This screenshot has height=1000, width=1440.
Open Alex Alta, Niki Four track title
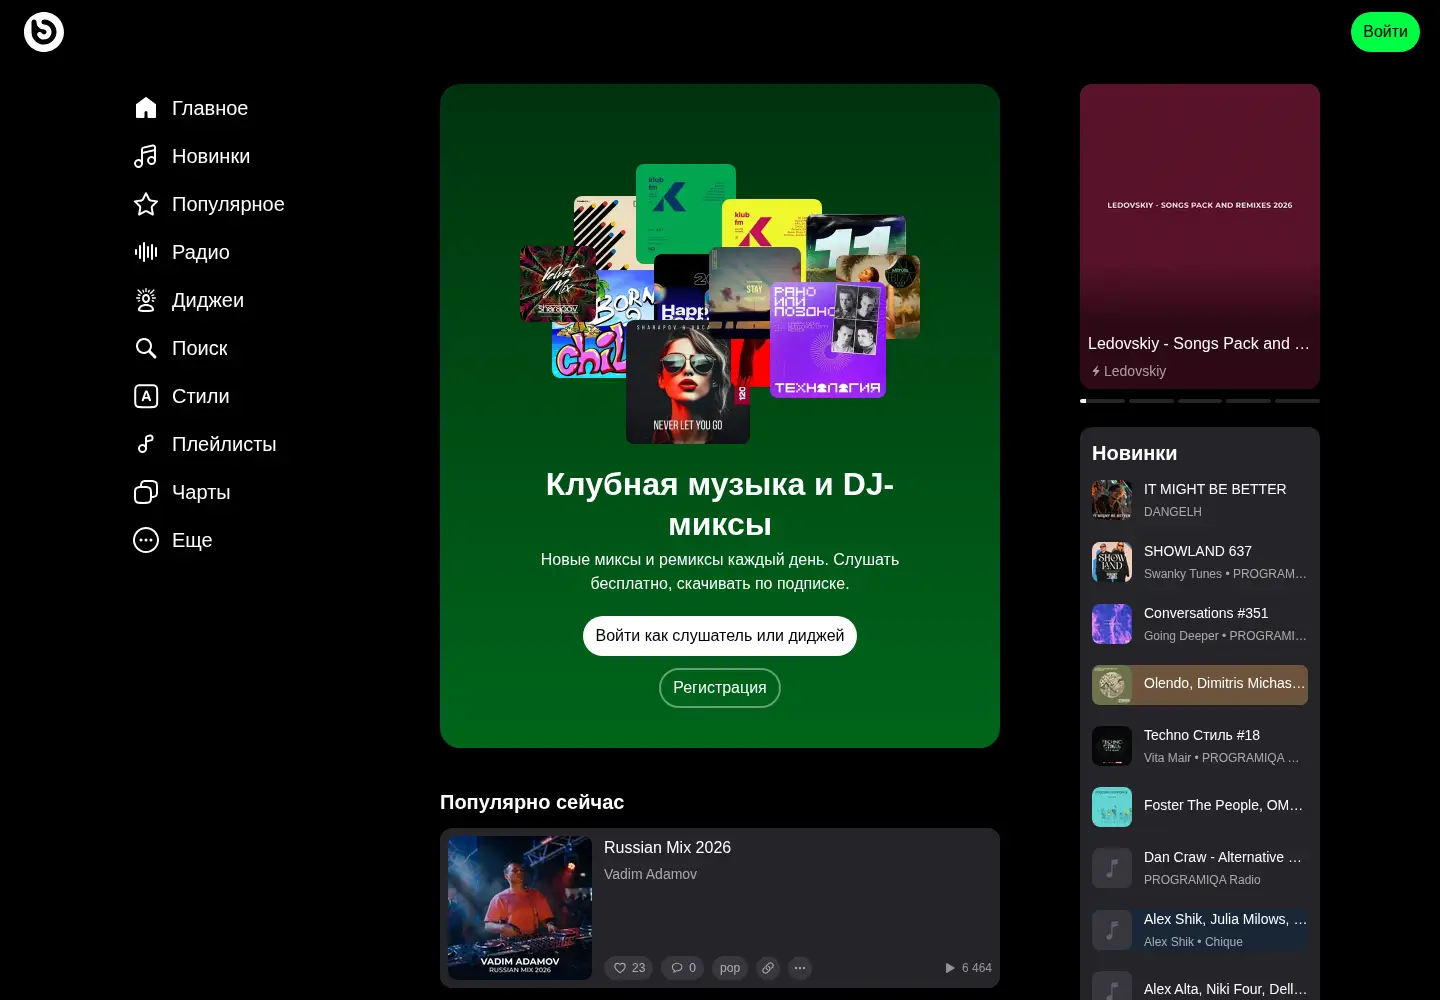coord(1225,989)
